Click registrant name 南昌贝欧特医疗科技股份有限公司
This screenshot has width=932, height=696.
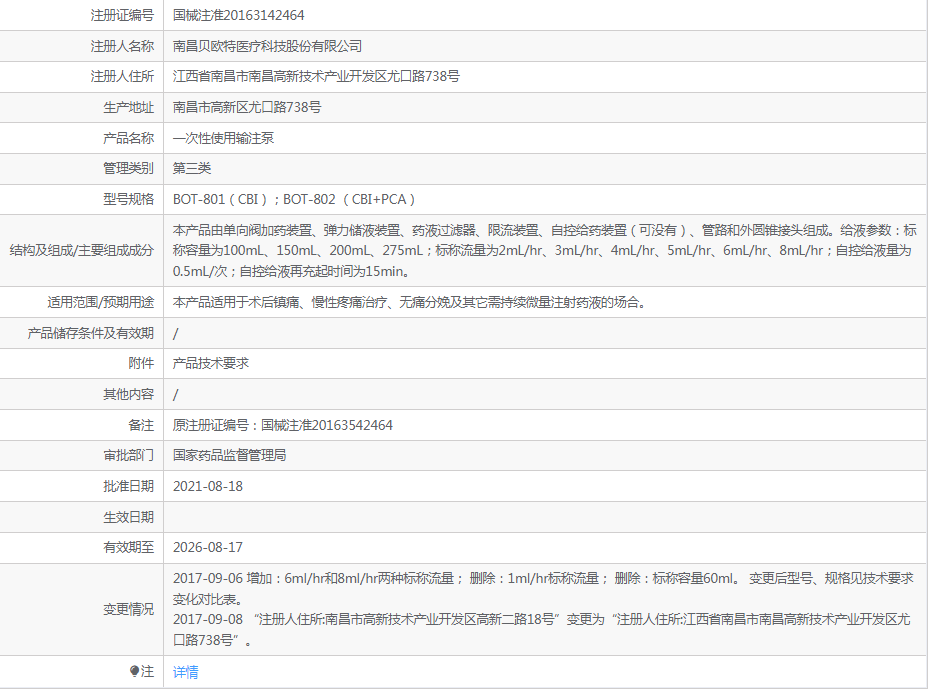point(267,46)
